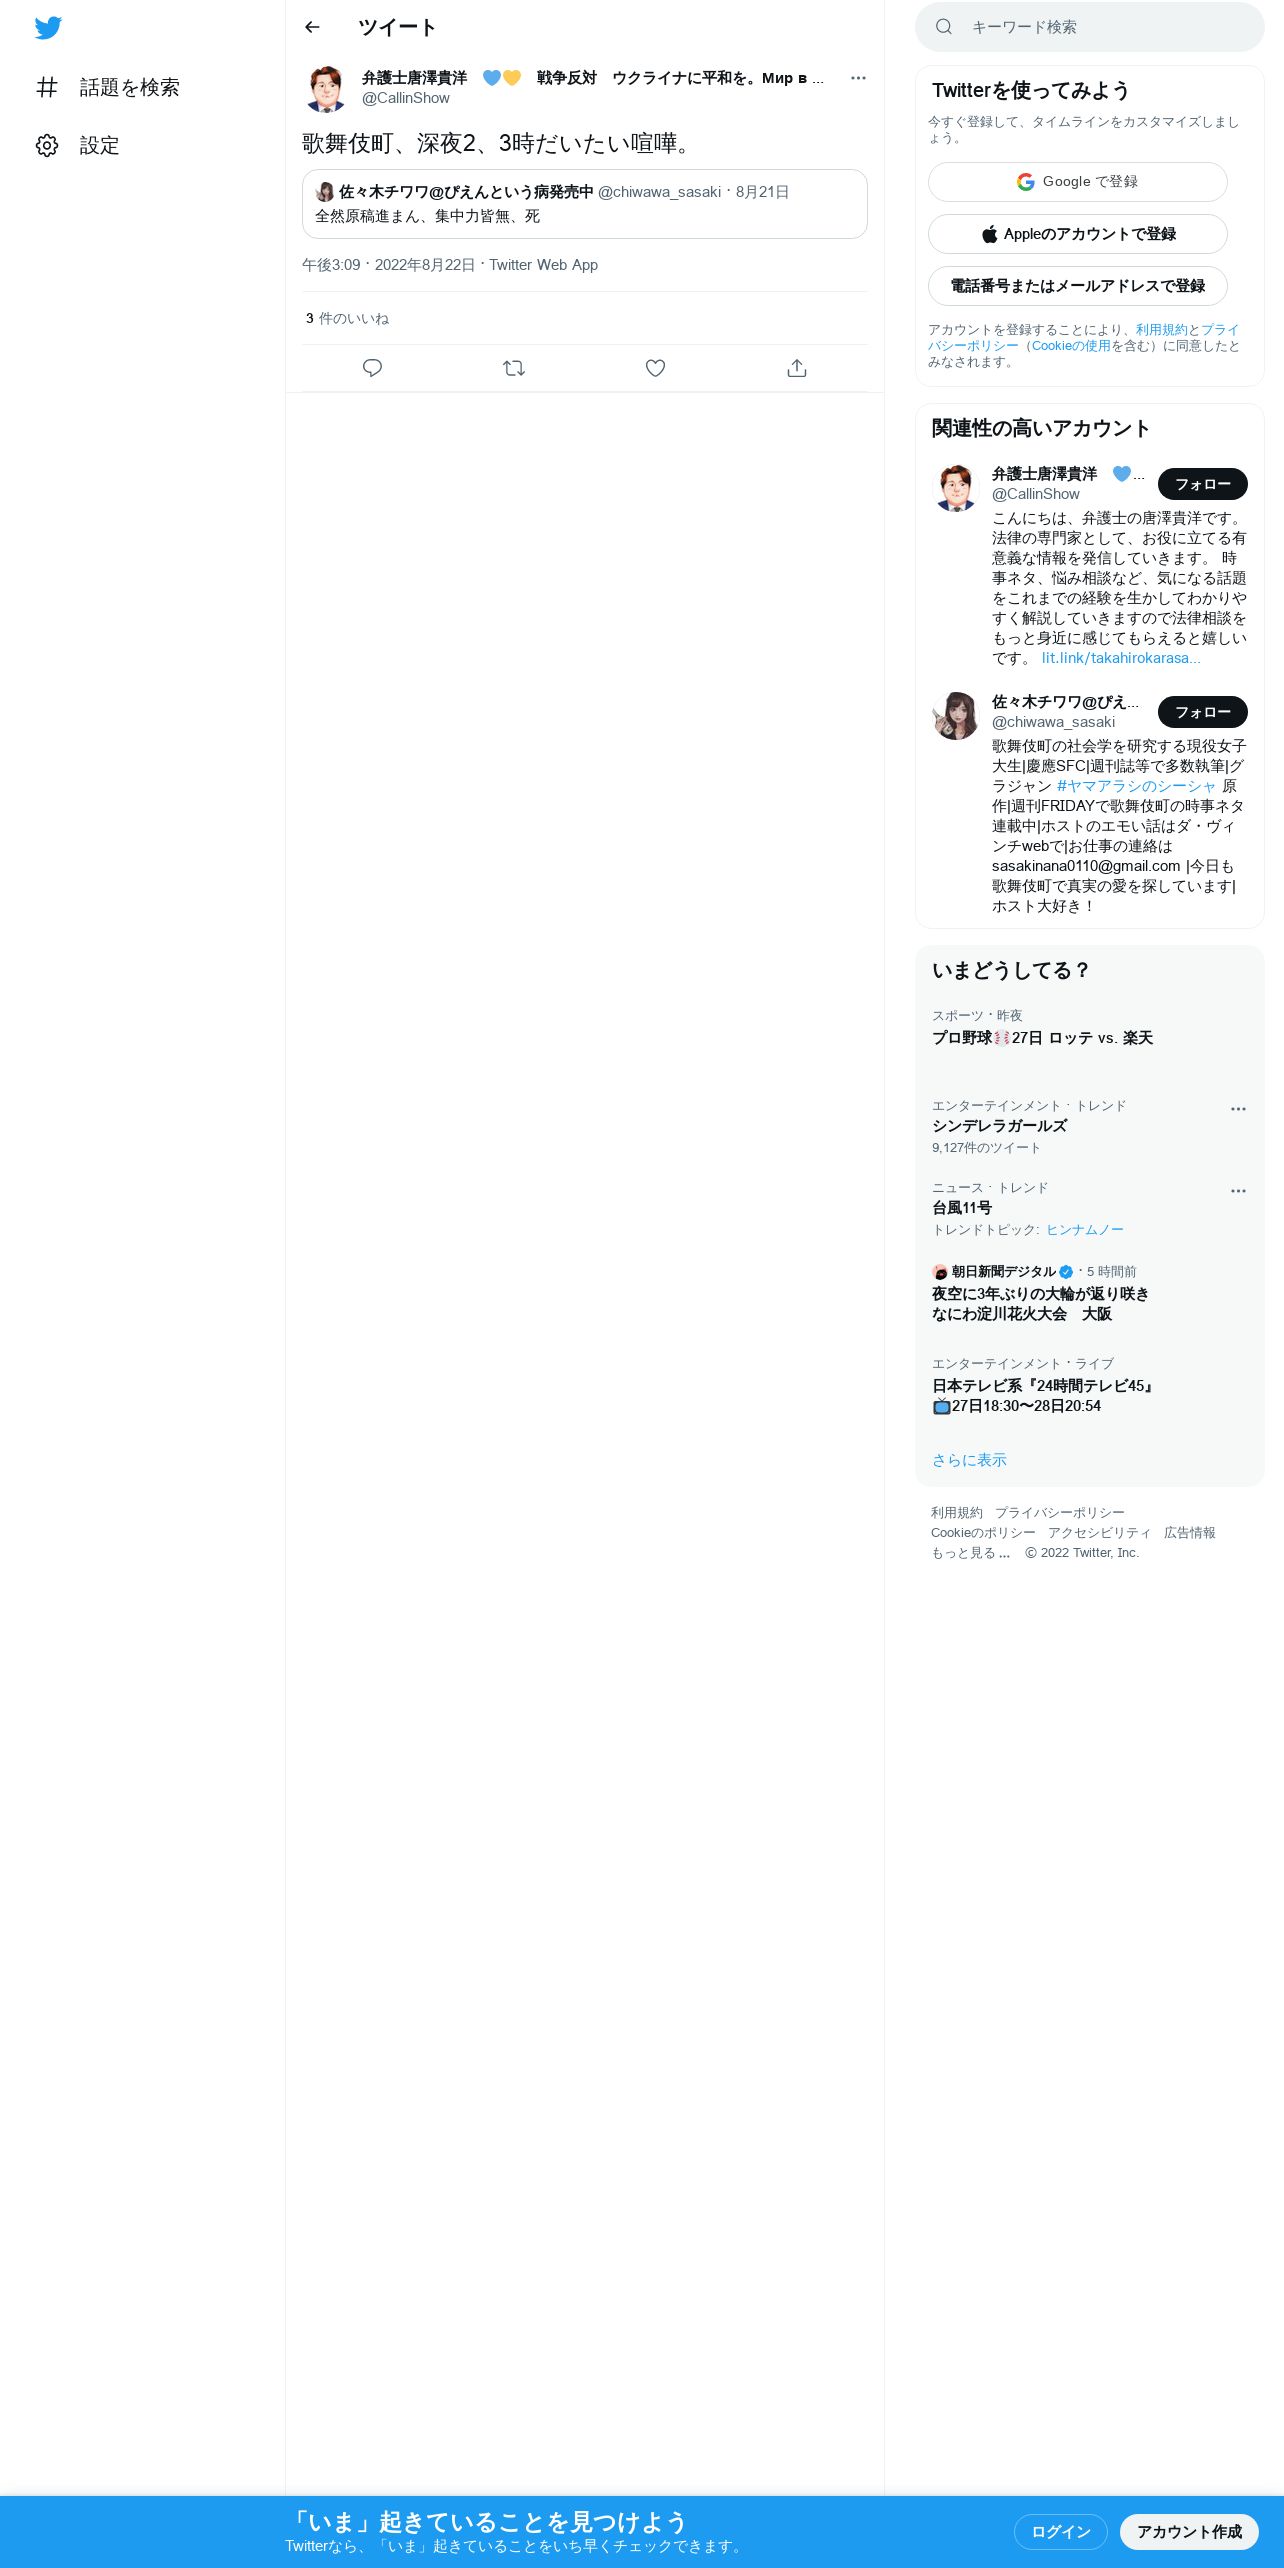Open the quoted tweet by chiwawa_sasaki
Image resolution: width=1284 pixels, height=2568 pixels.
[585, 204]
